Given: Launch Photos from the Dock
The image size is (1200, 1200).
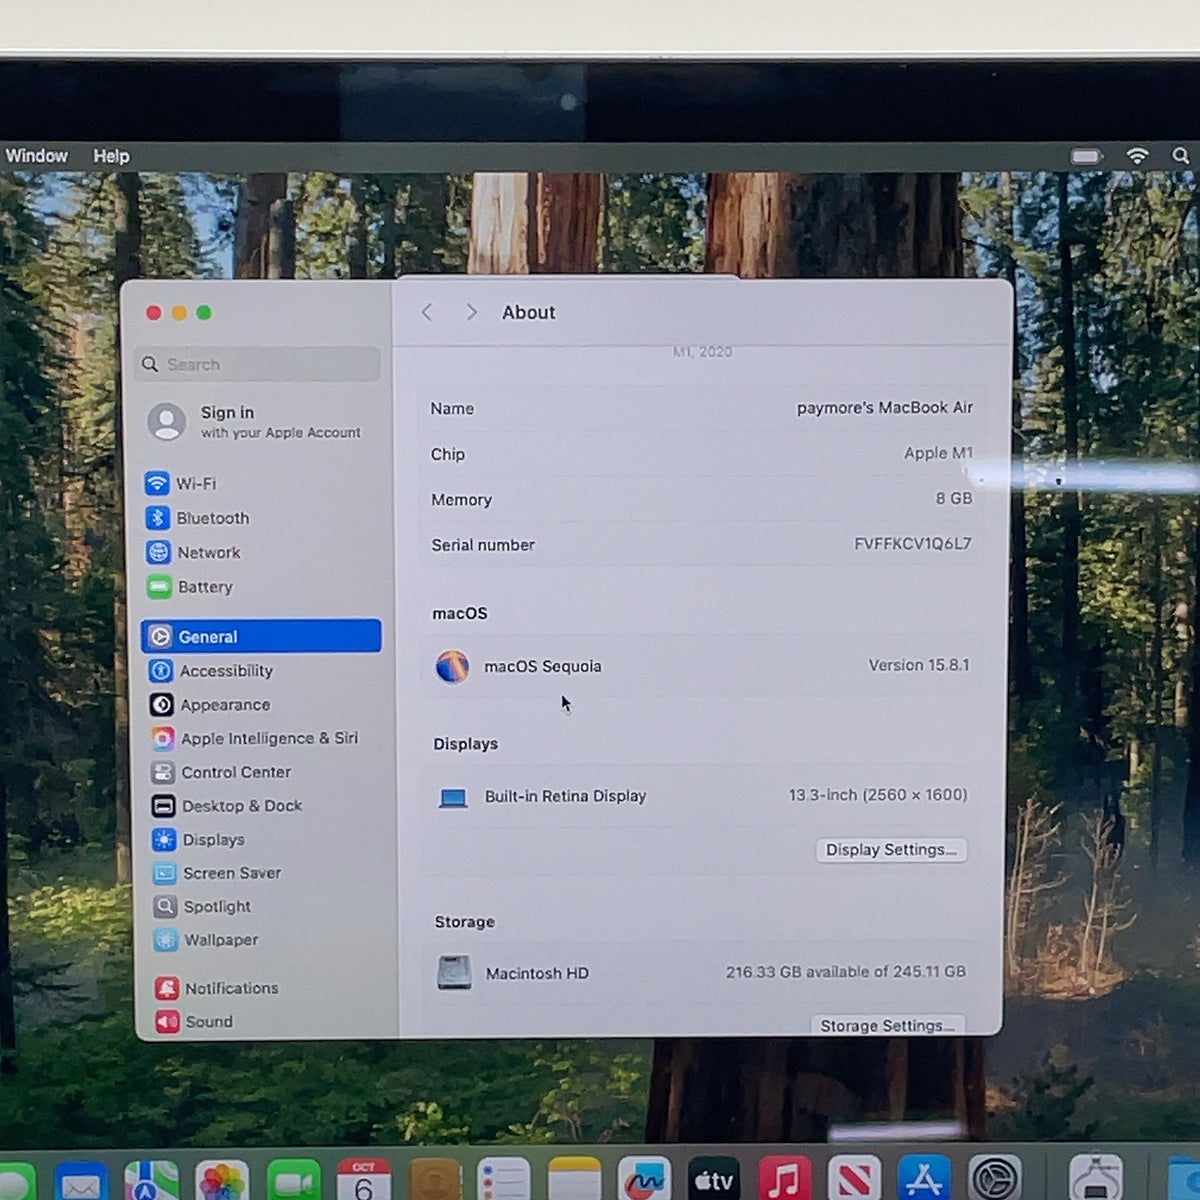Looking at the screenshot, I should [222, 1181].
